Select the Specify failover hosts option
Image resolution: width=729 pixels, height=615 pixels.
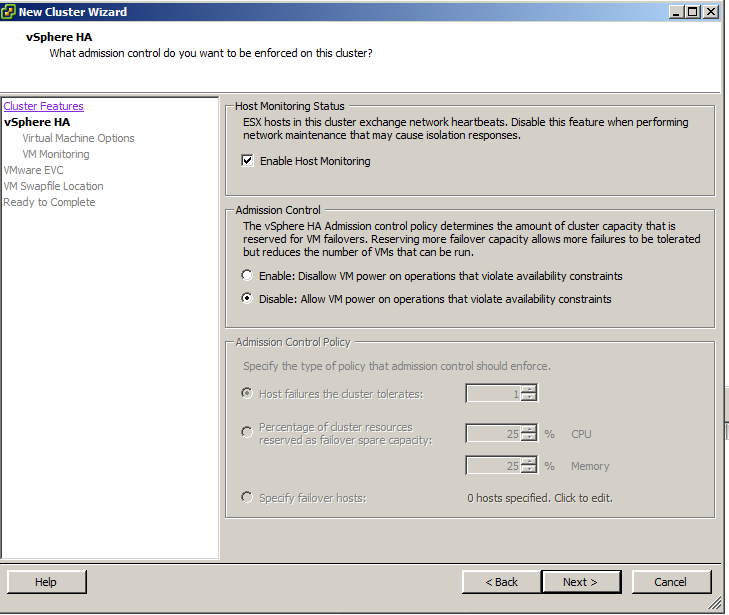[x=247, y=498]
